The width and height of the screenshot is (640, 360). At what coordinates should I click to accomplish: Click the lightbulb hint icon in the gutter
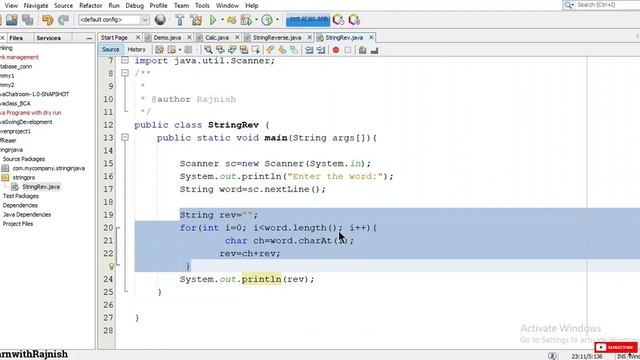click(x=111, y=267)
